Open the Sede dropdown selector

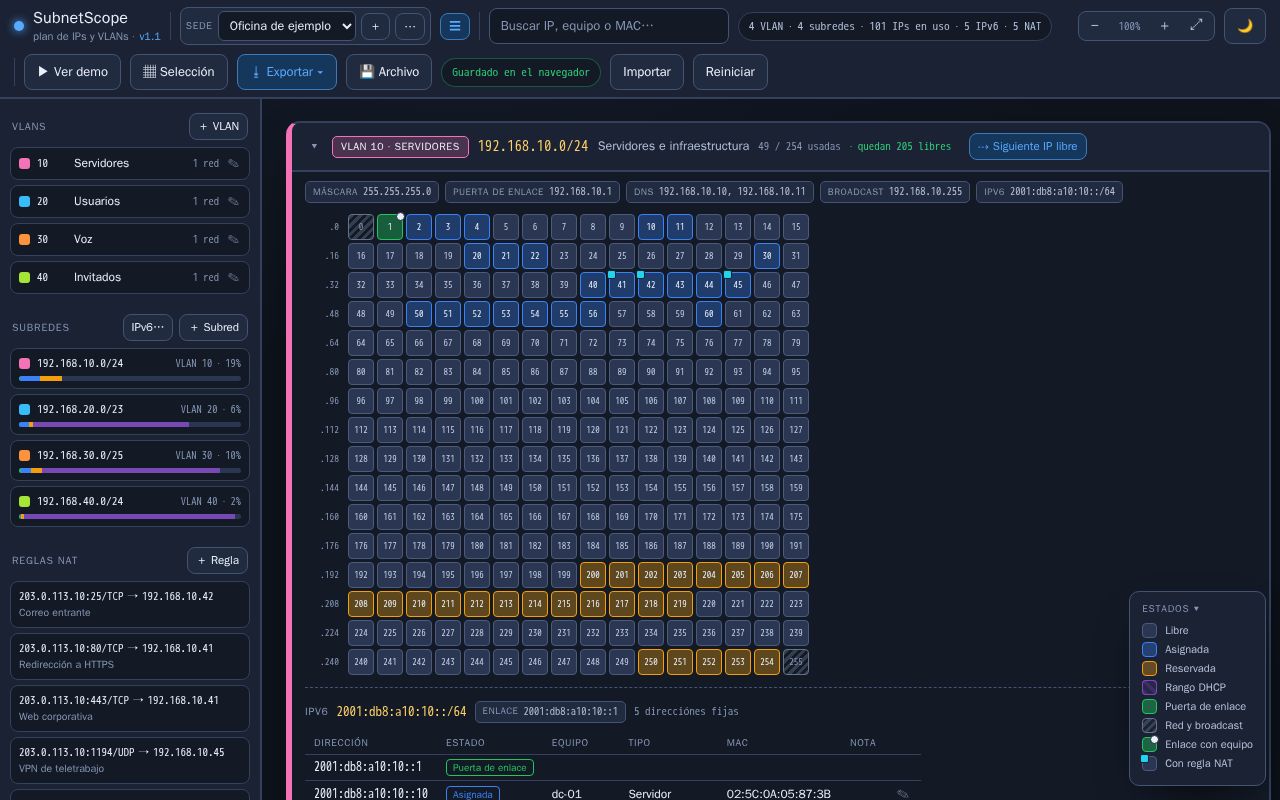click(287, 26)
